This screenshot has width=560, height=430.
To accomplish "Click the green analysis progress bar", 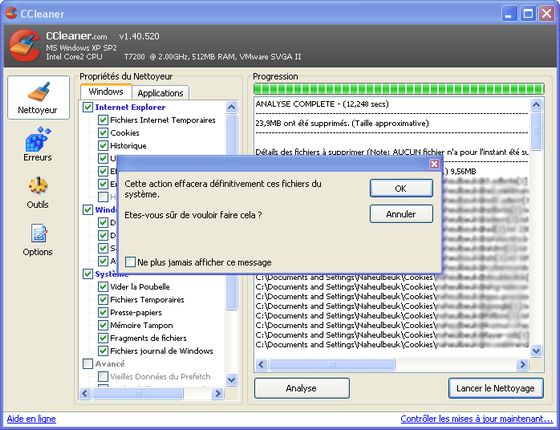I will point(399,89).
